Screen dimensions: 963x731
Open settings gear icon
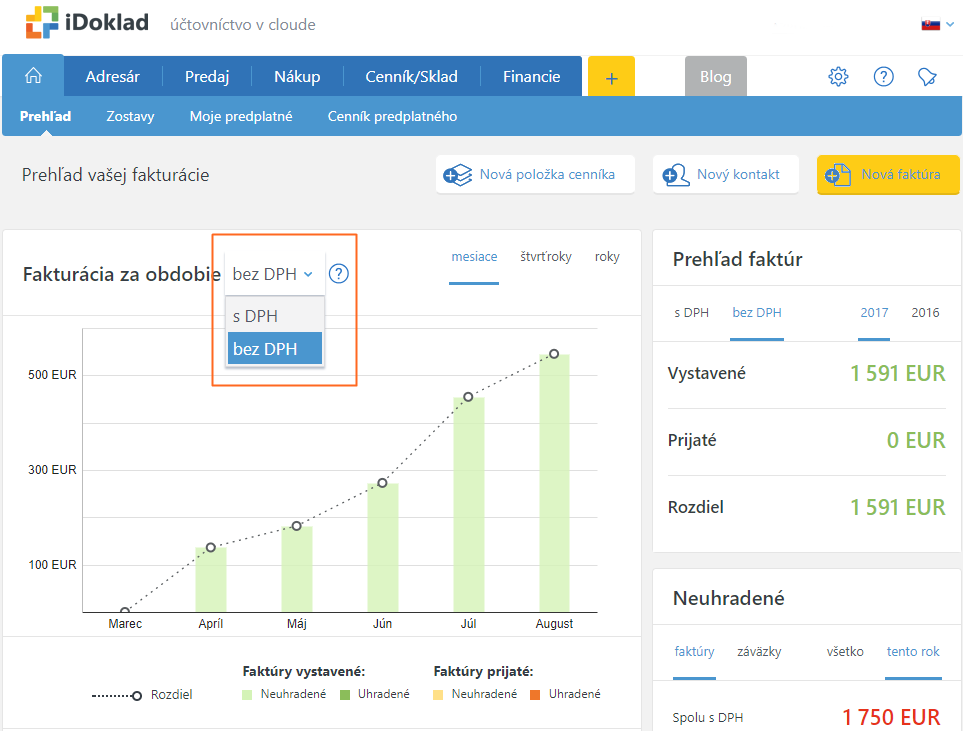tap(838, 77)
